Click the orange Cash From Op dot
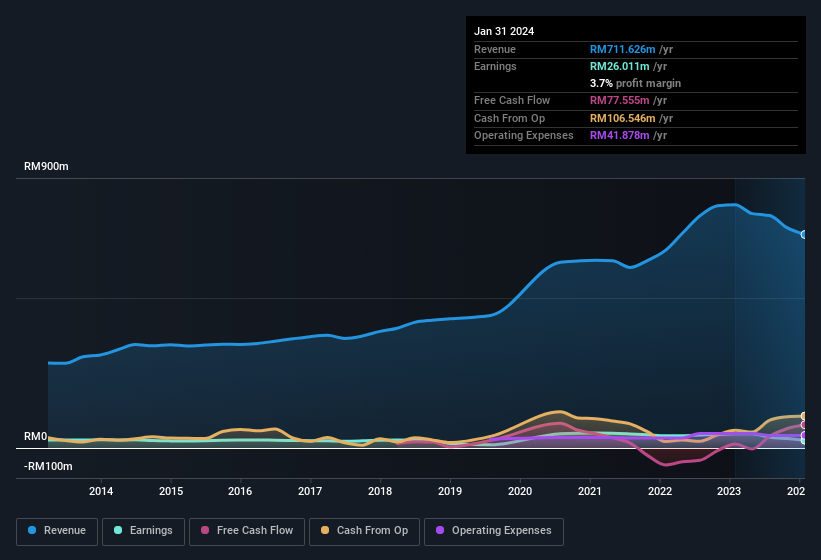The height and width of the screenshot is (560, 821). [325, 530]
